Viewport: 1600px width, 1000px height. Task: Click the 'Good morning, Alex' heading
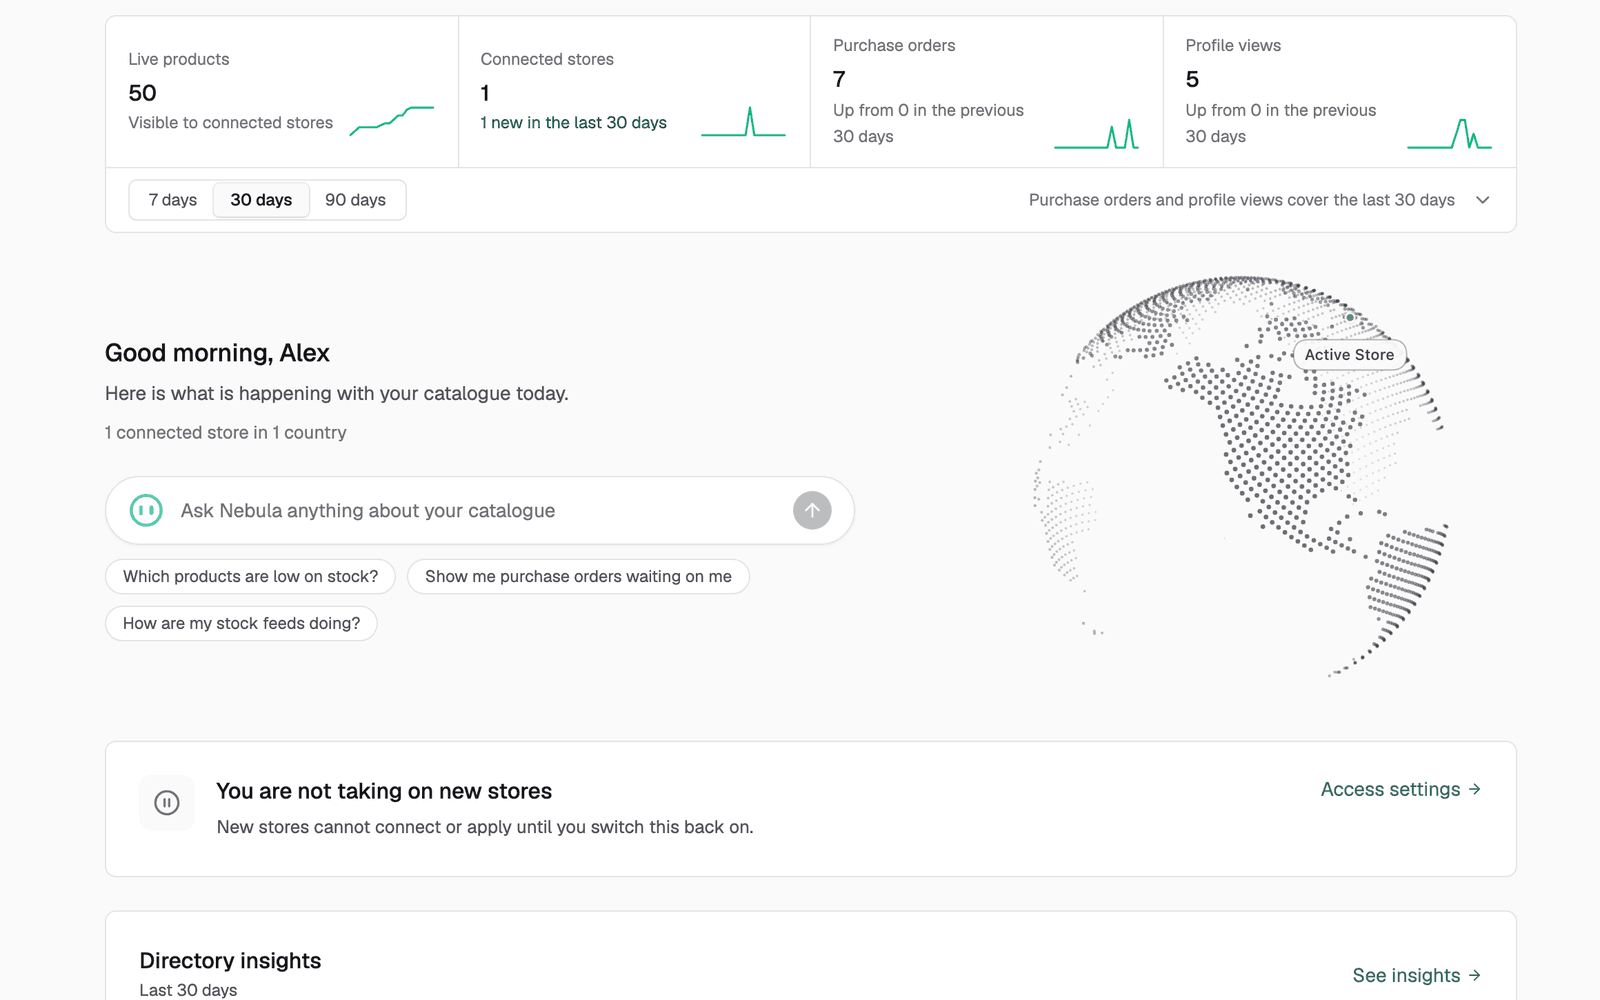point(217,353)
